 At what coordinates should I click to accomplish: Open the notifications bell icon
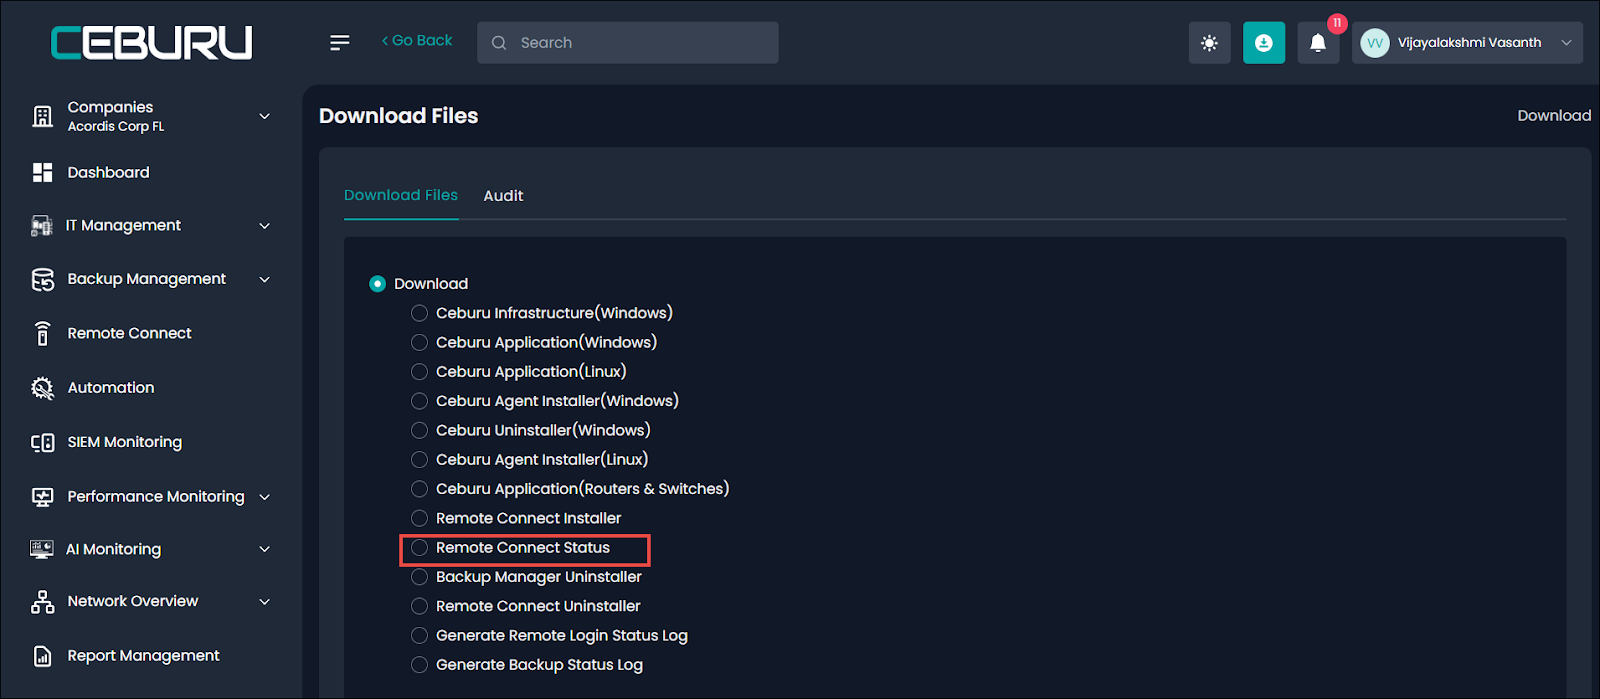1318,43
